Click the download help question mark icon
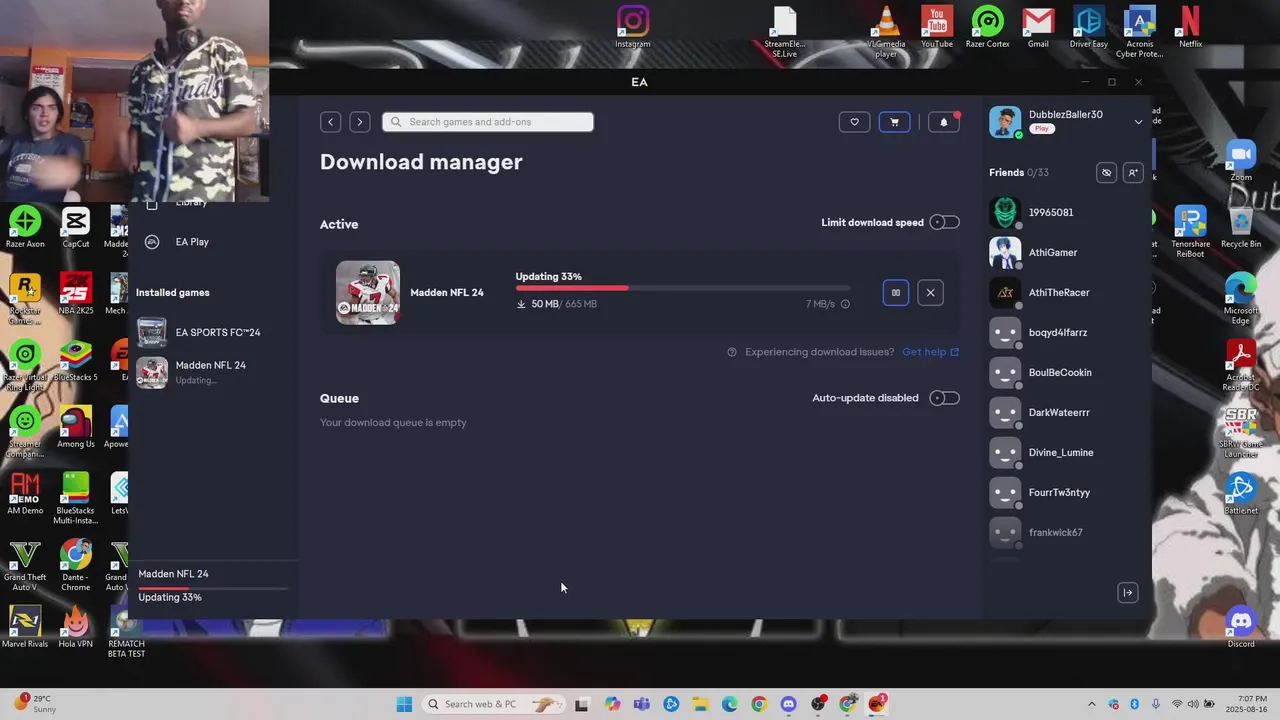The image size is (1280, 720). (x=732, y=352)
